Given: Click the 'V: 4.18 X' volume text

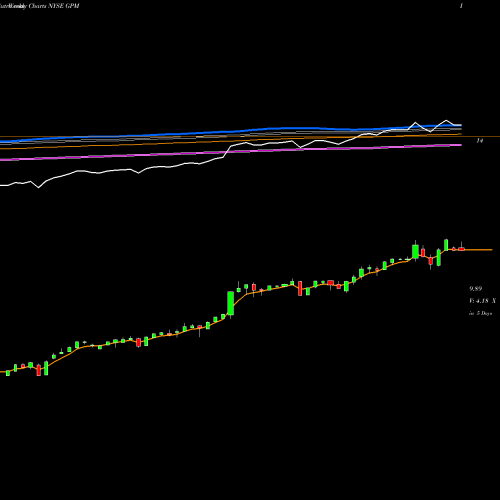Looking at the screenshot, I should (x=482, y=301).
